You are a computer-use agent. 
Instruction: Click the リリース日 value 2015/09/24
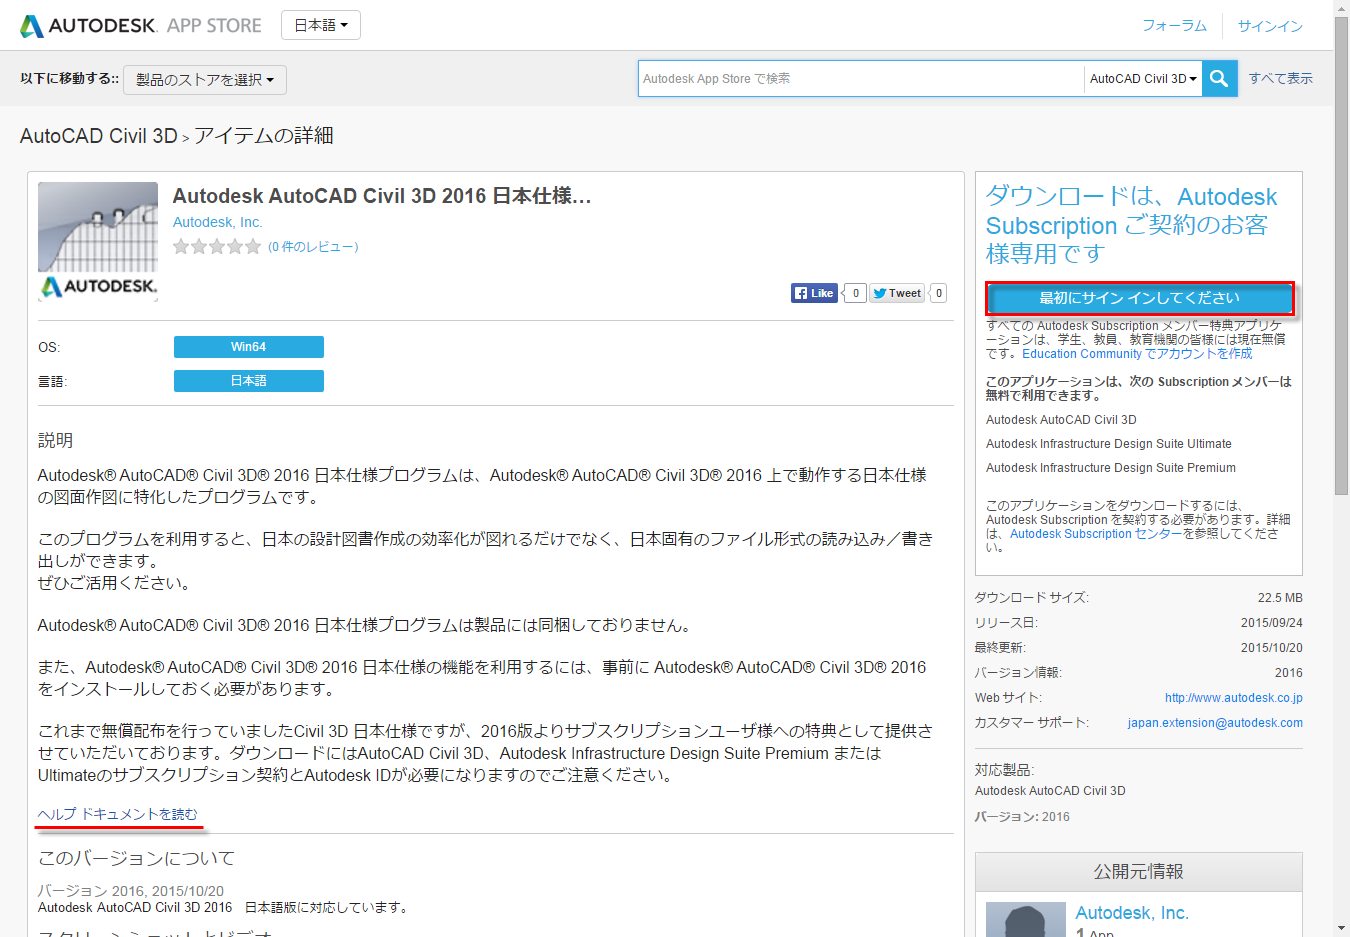[x=1272, y=623]
